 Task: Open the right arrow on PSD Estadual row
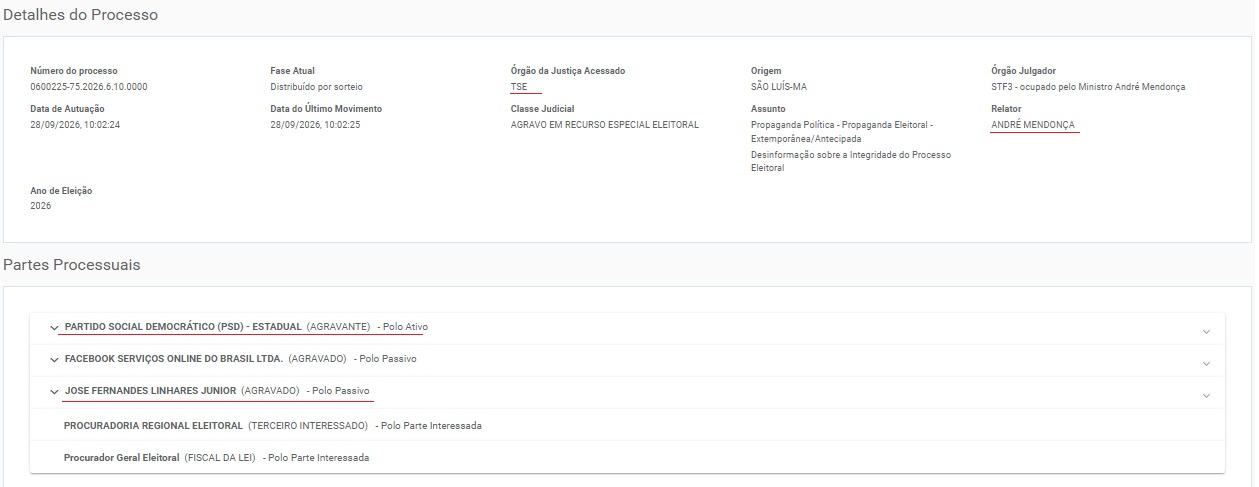[1206, 331]
